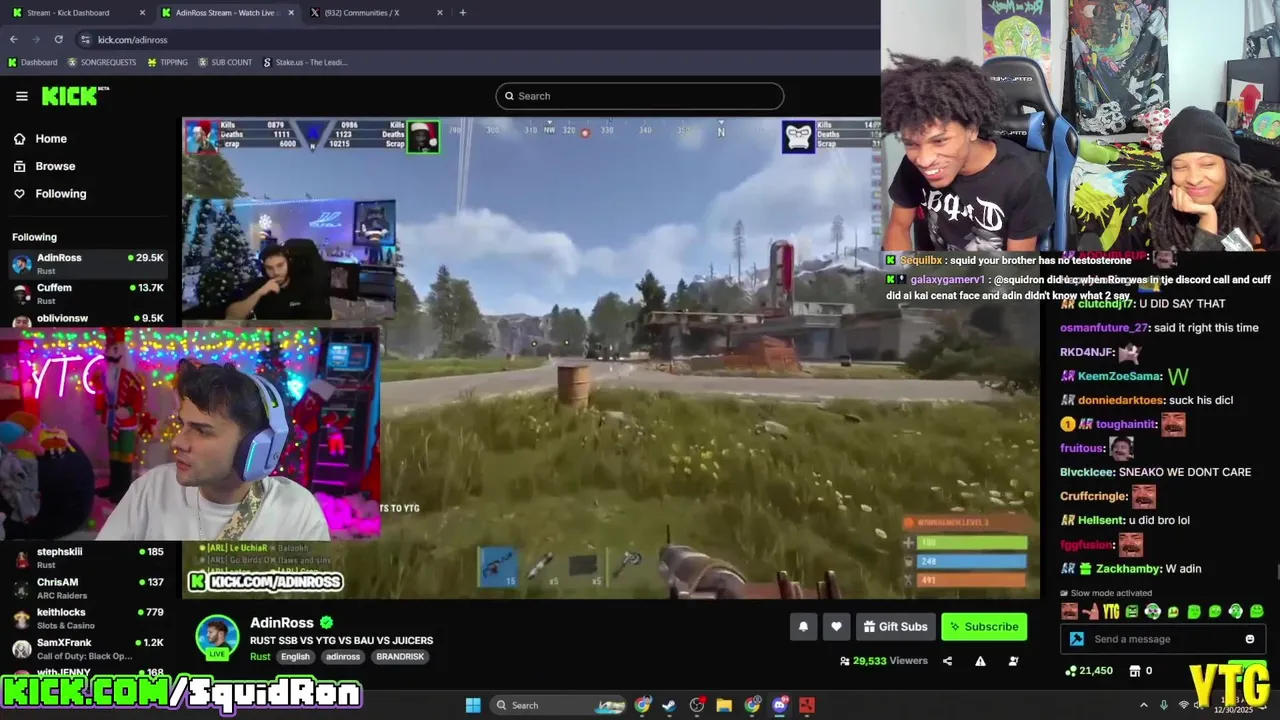The image size is (1280, 720).
Task: View site info icon in address bar
Action: pyautogui.click(x=86, y=40)
